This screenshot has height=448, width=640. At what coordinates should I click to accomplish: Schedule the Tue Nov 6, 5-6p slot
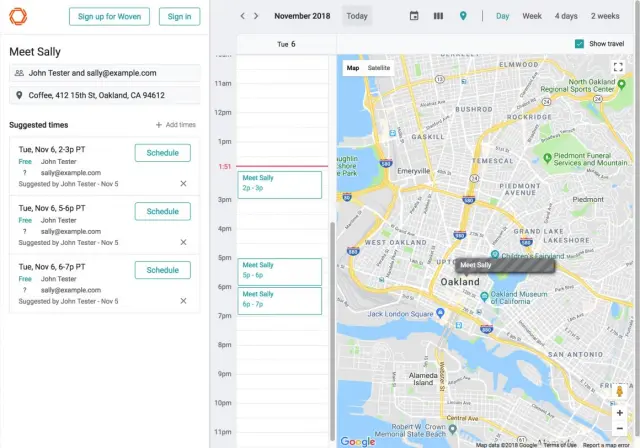162,211
